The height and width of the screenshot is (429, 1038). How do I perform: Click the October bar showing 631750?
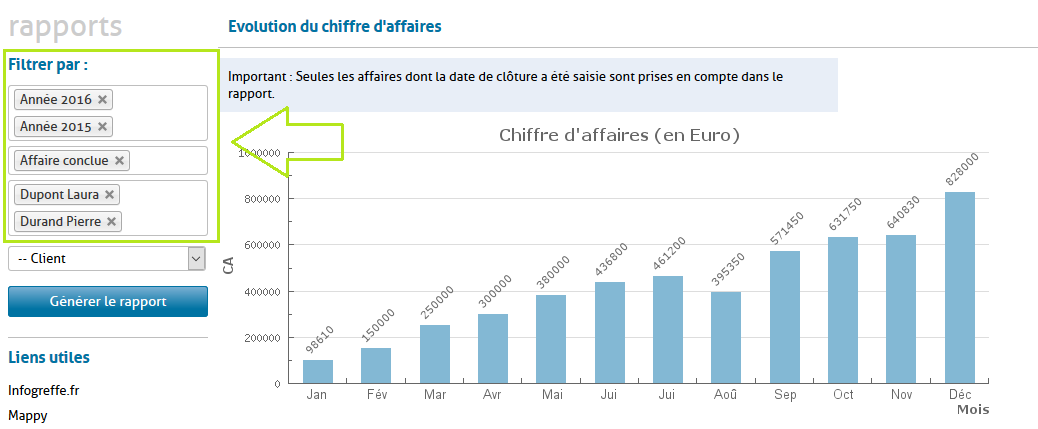click(x=843, y=310)
